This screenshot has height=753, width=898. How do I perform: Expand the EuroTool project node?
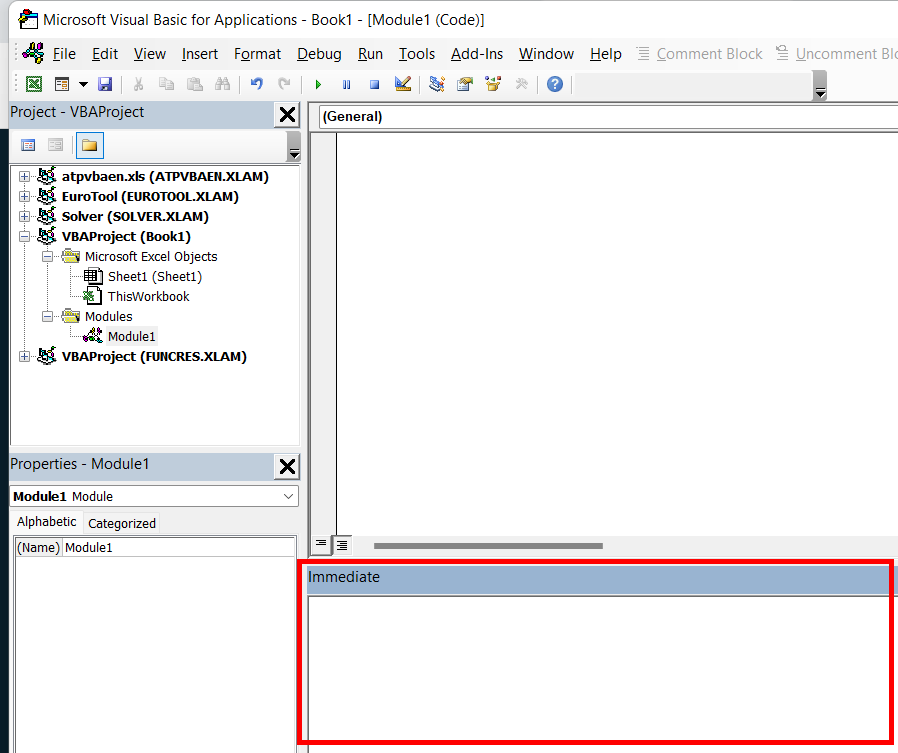tap(24, 196)
